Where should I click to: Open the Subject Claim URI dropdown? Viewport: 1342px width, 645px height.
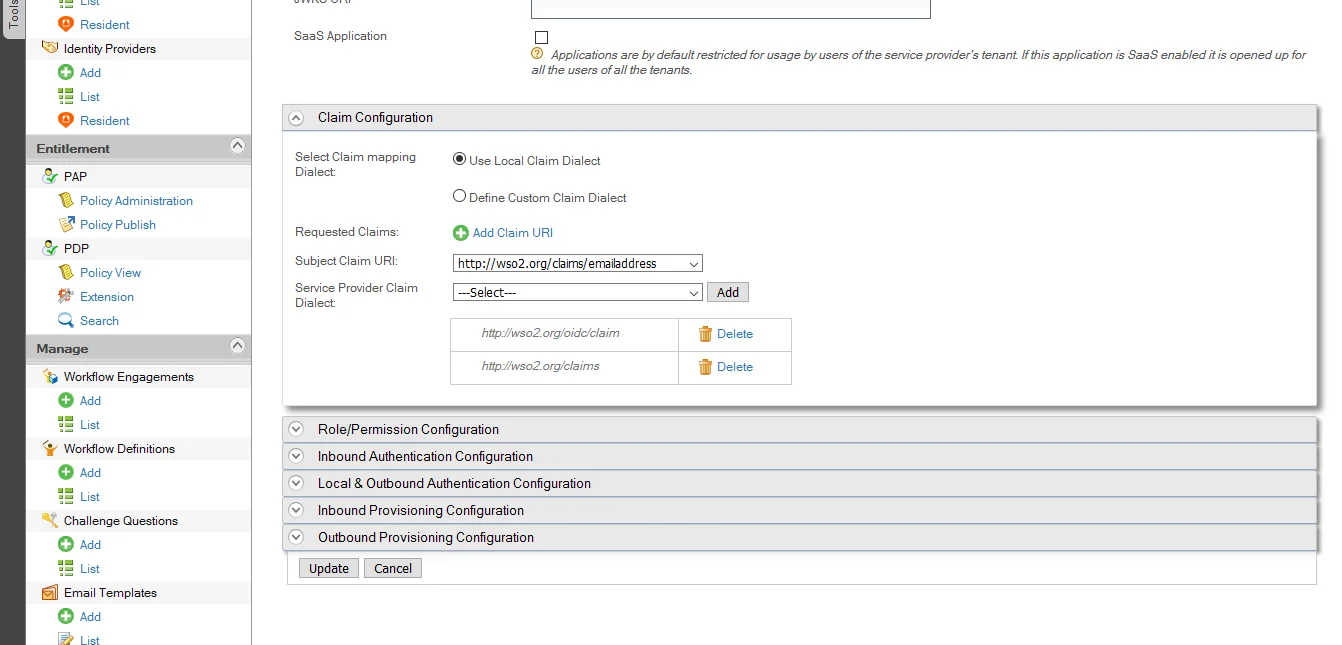578,263
